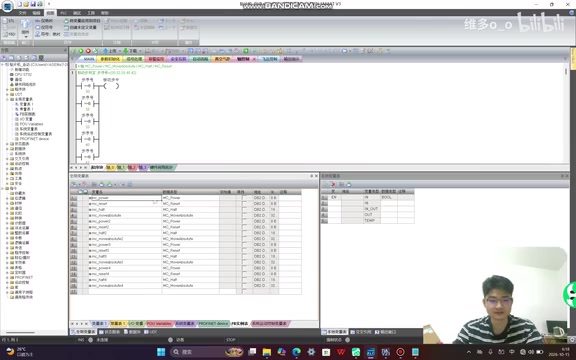
Task: Open POU Variables in project tree
Action: pos(29,124)
